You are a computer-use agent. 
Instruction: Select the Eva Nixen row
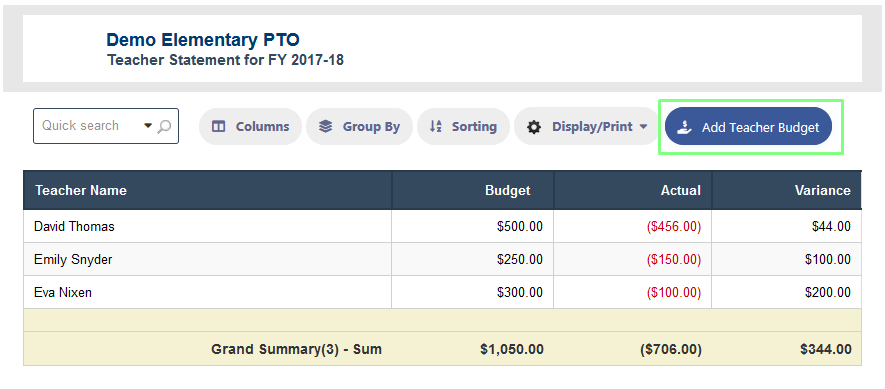pyautogui.click(x=442, y=292)
